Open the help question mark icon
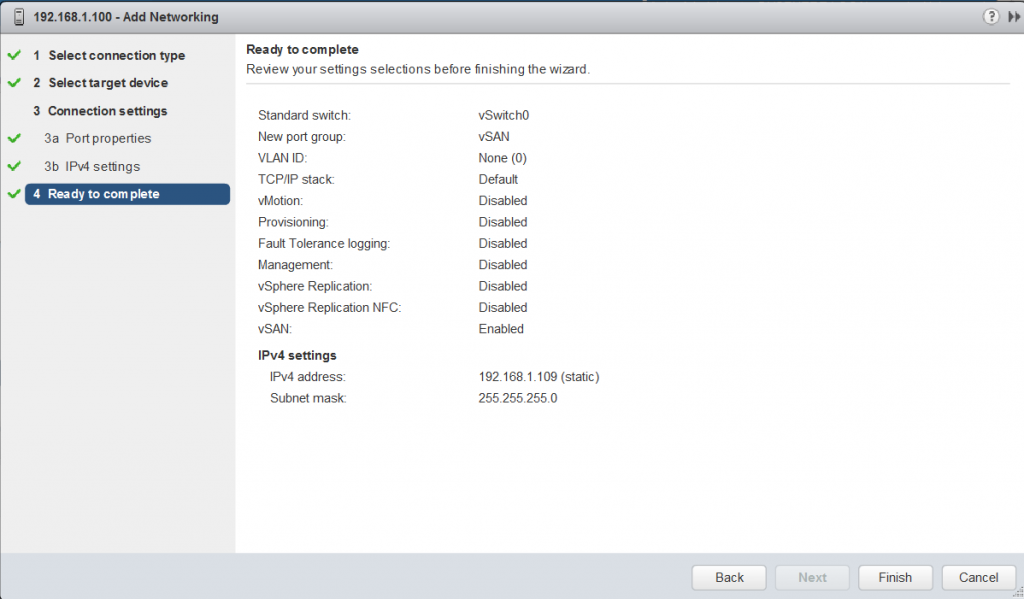Viewport: 1024px width, 599px height. point(991,16)
